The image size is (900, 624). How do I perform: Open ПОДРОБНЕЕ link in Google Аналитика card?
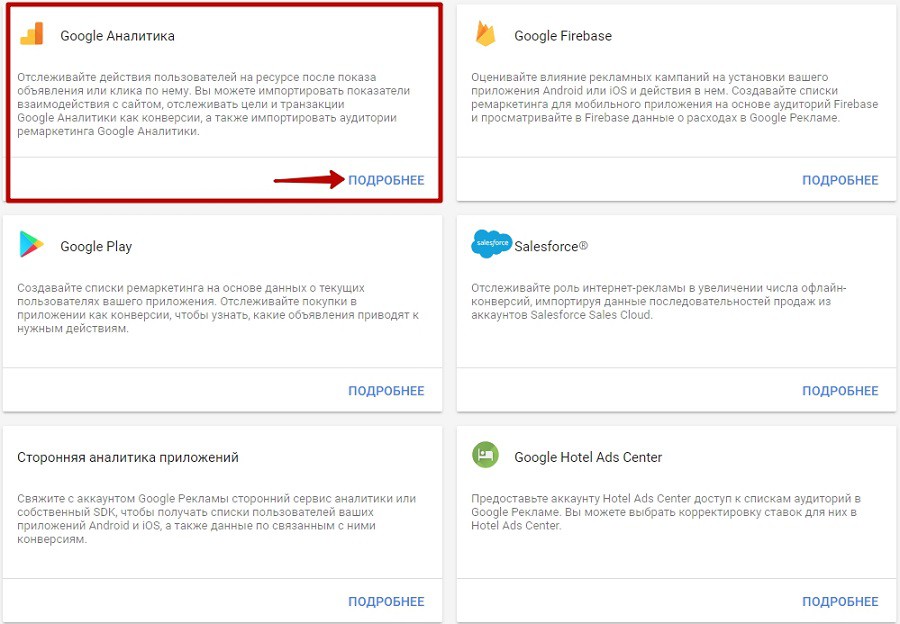pos(386,180)
